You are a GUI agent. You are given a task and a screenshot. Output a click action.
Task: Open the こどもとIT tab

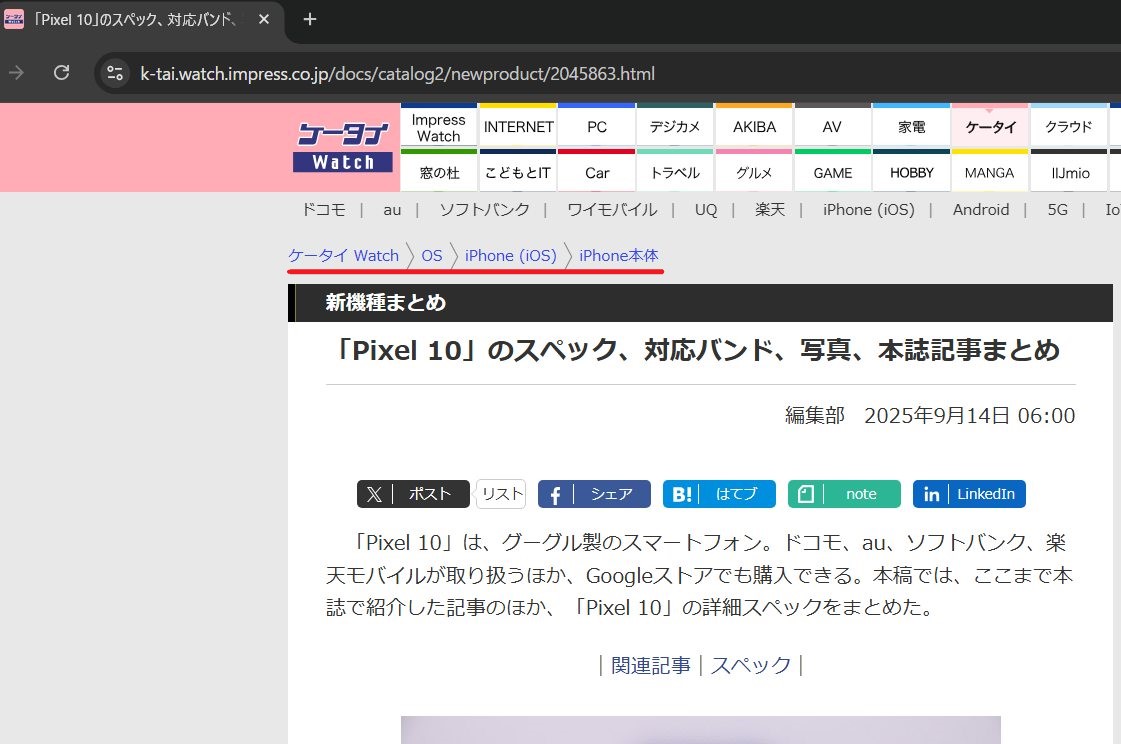[x=518, y=172]
